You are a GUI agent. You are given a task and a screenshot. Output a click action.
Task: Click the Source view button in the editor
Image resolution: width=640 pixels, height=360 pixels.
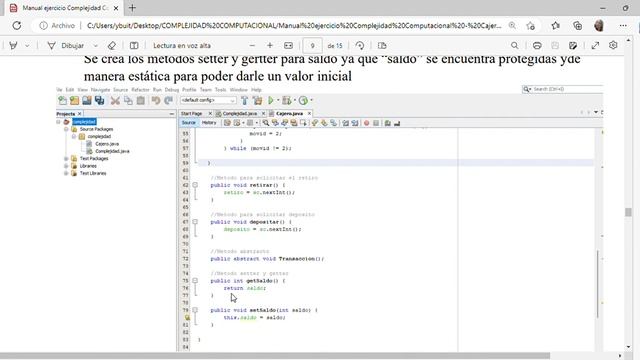point(189,122)
